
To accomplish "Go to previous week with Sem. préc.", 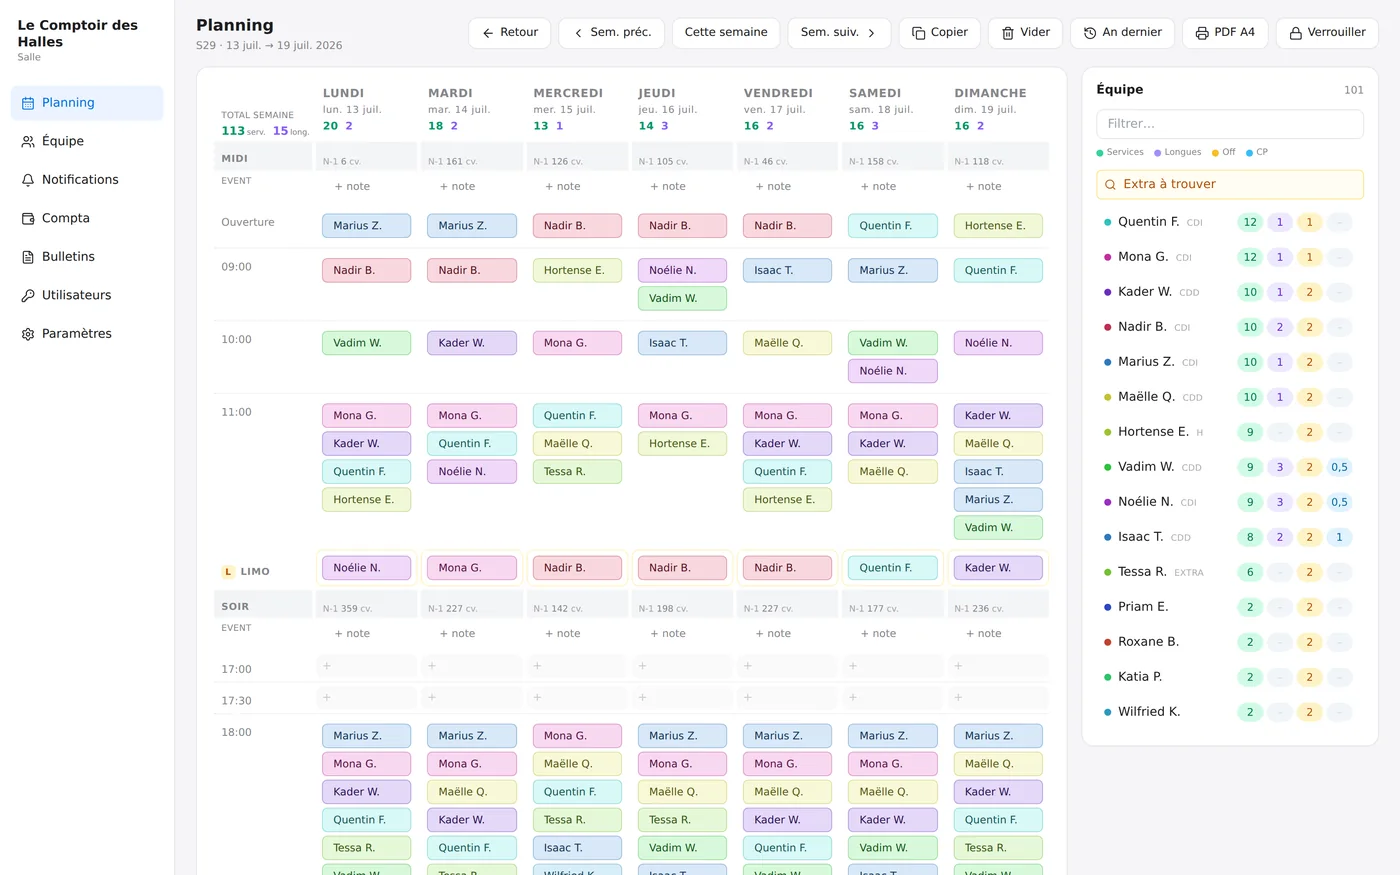I will pyautogui.click(x=612, y=33).
